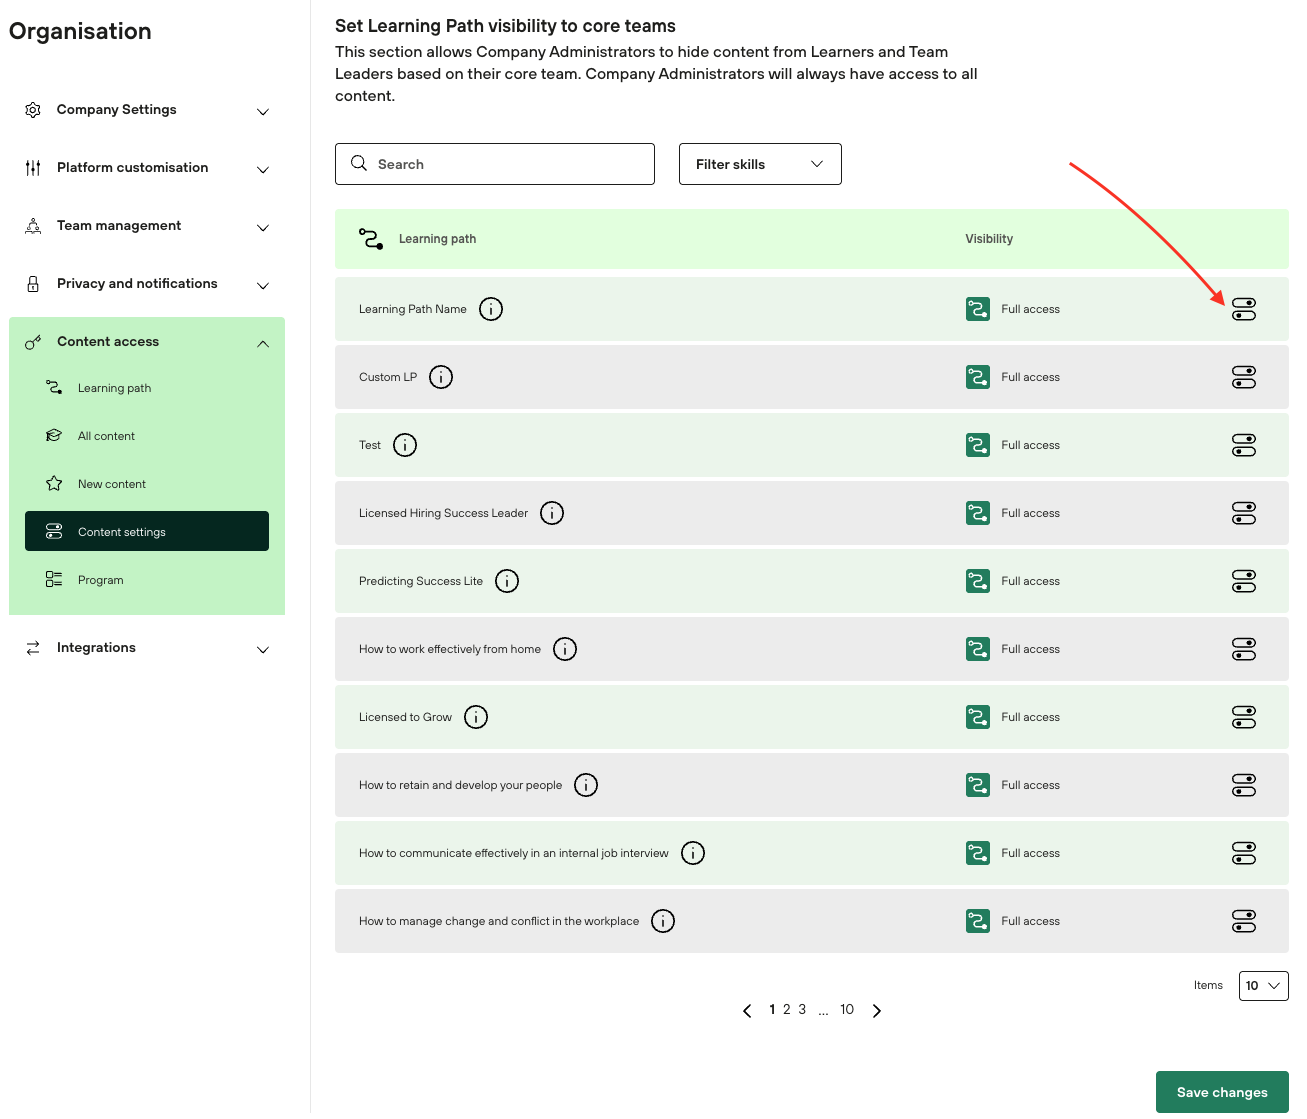Open info for Licensed to Grow
This screenshot has height=1119, width=1307.
coord(476,717)
